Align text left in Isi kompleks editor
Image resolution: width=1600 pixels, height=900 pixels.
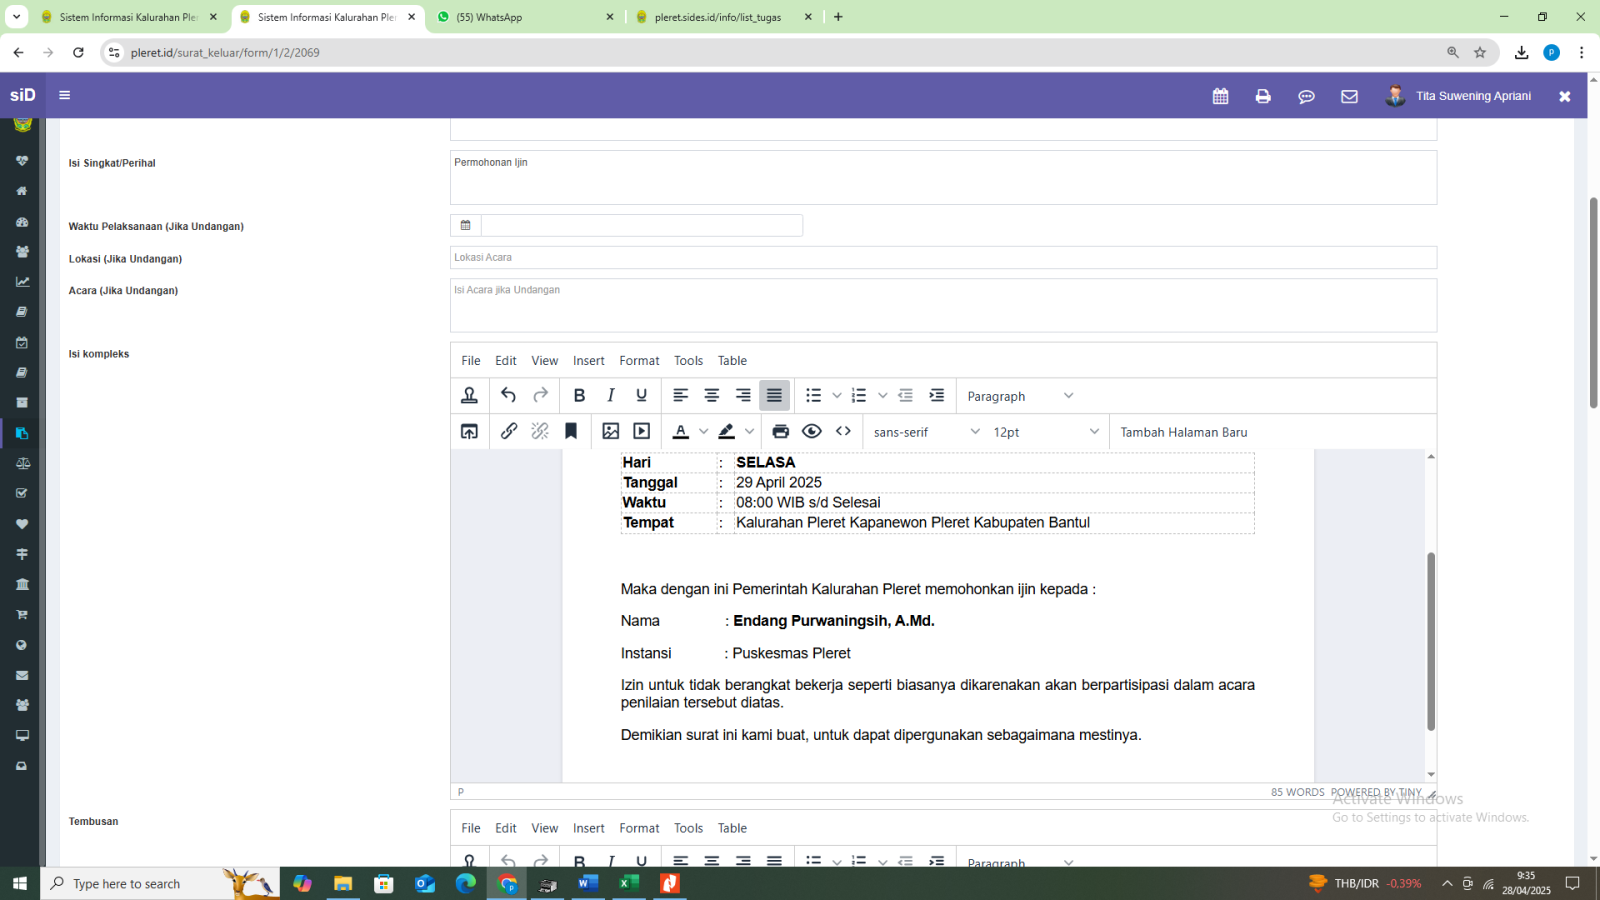coord(680,396)
